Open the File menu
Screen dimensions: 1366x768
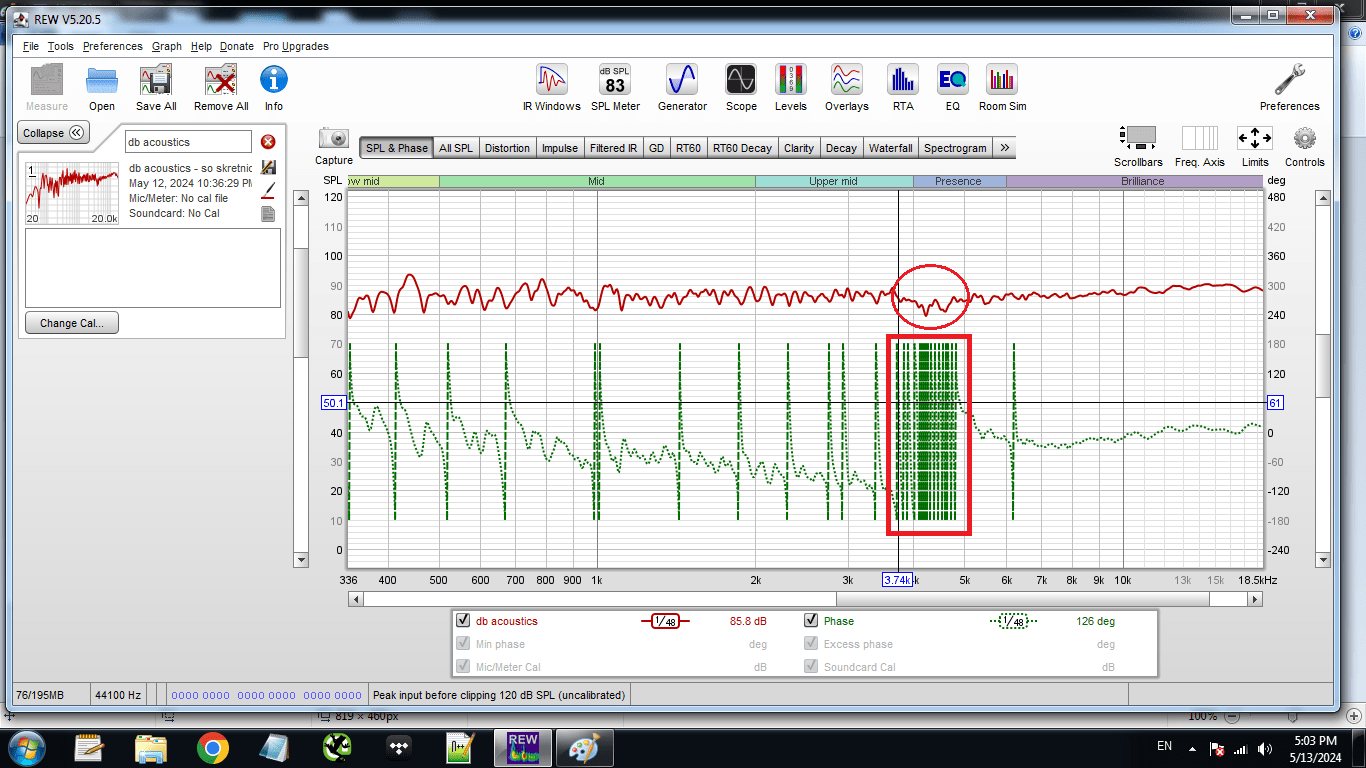point(30,46)
